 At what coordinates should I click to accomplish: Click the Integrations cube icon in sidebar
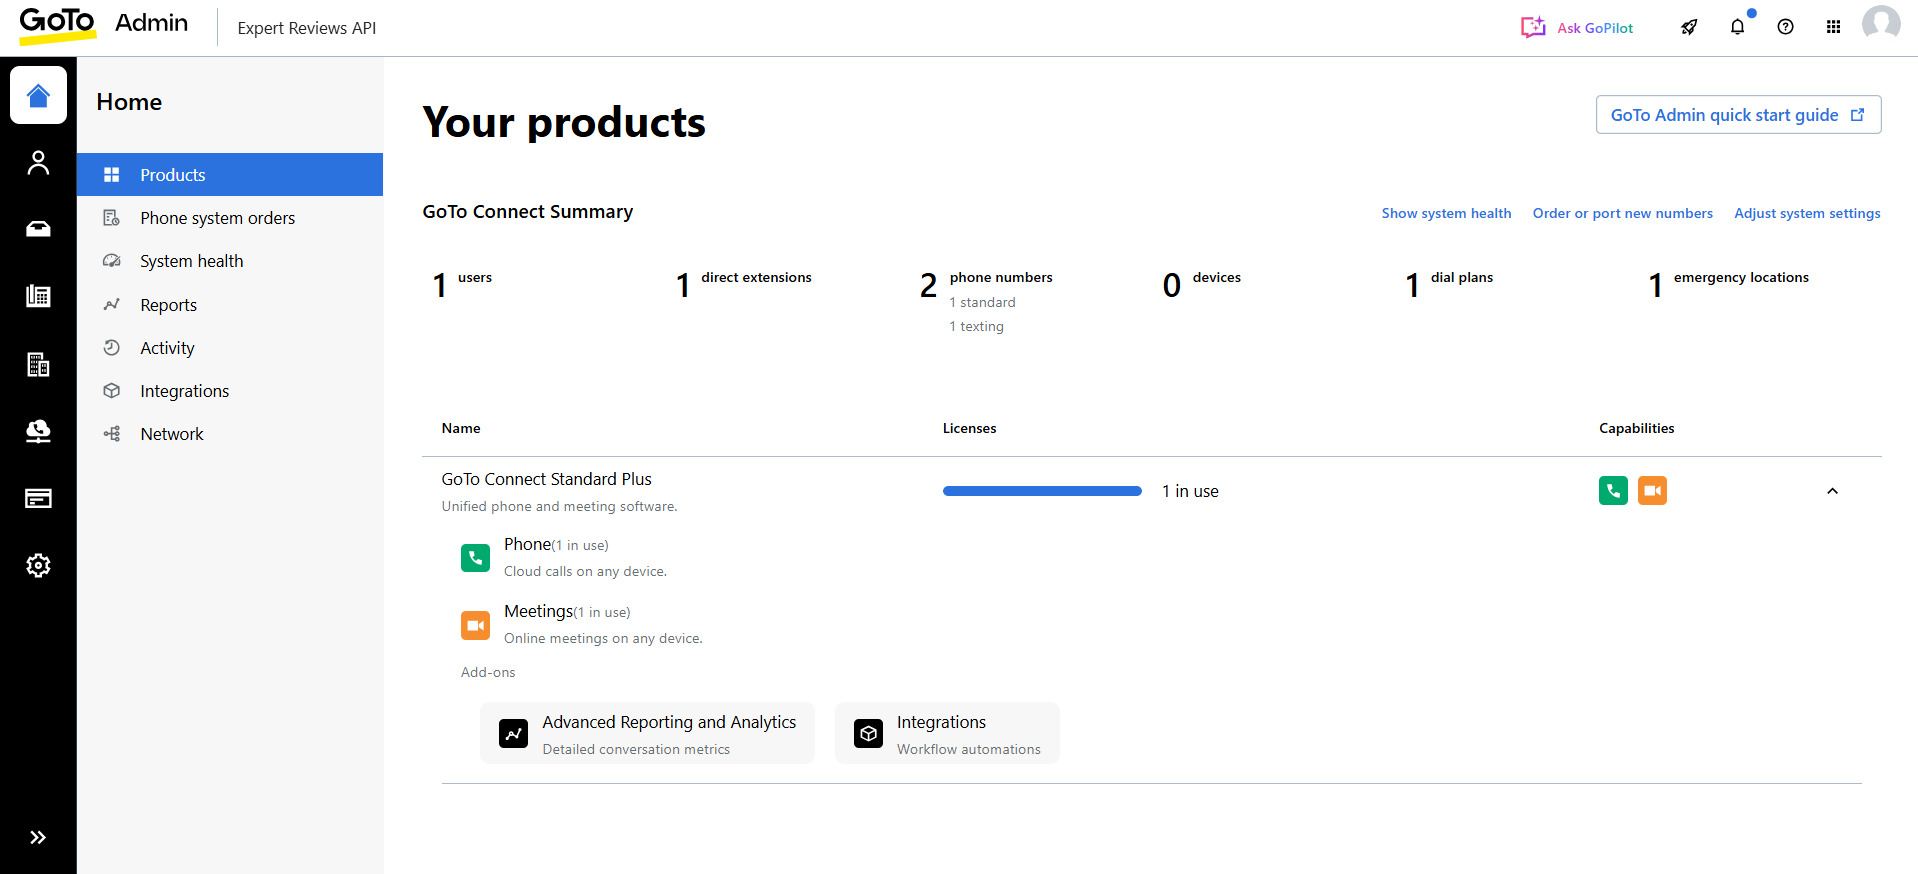[x=112, y=391]
